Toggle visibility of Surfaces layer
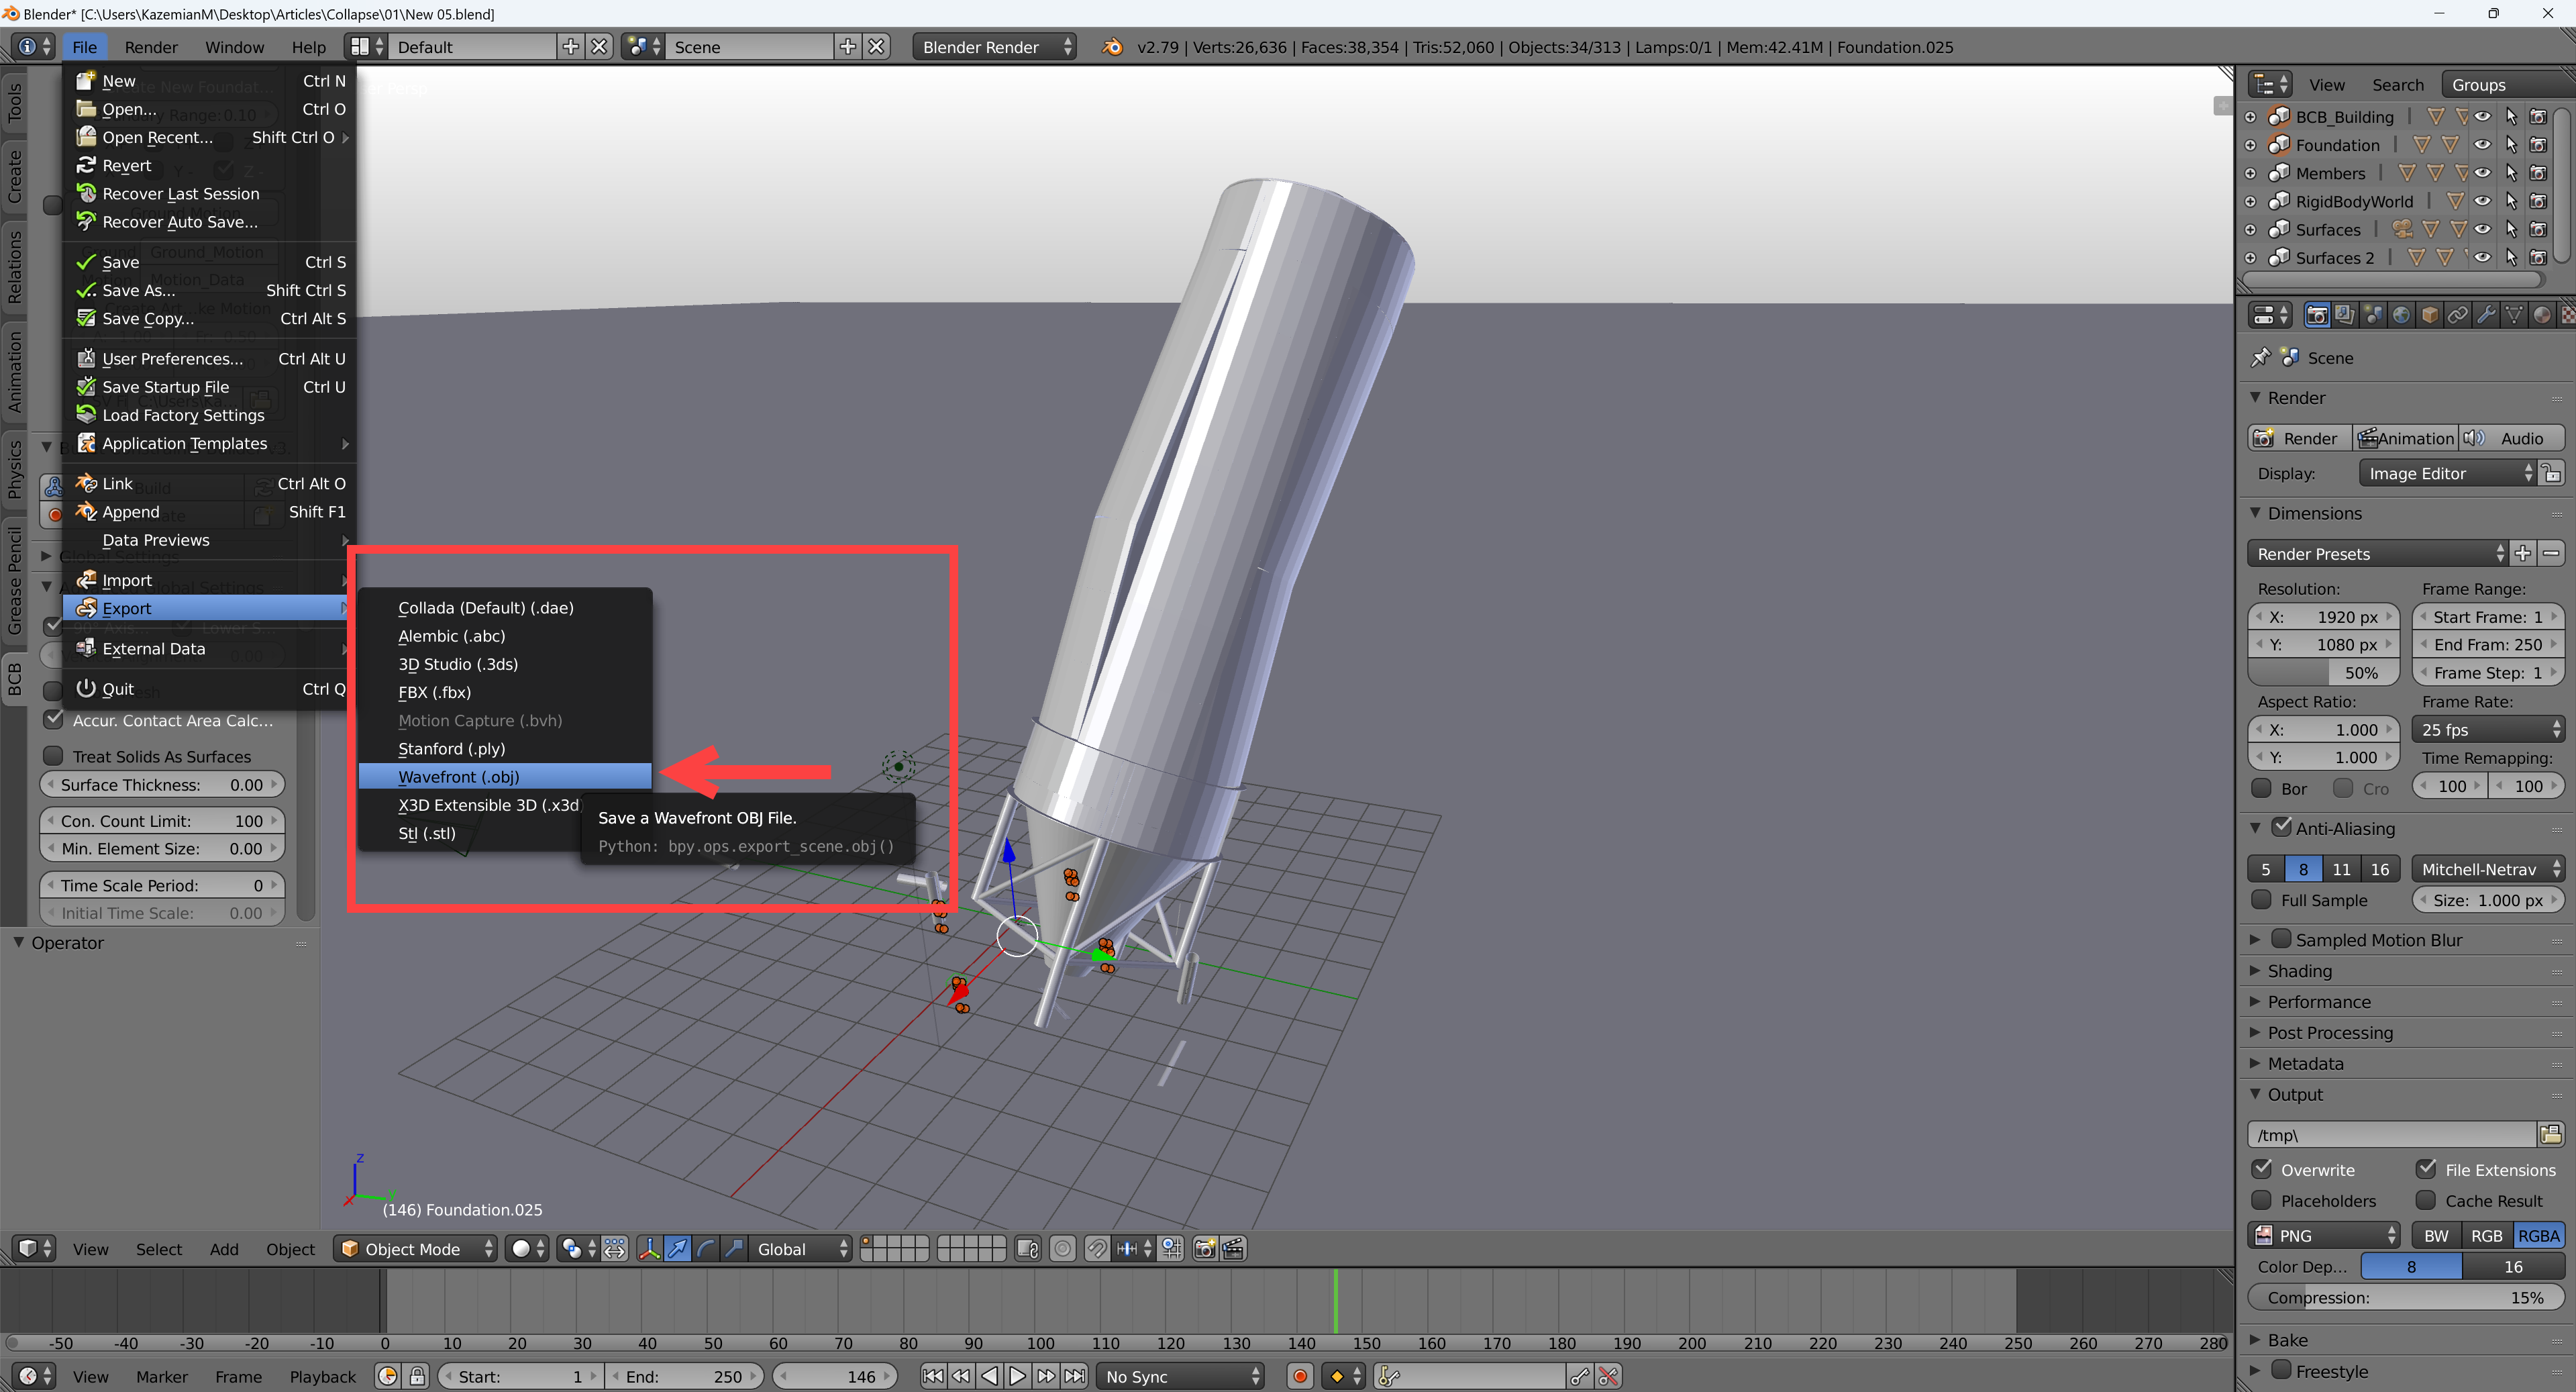This screenshot has height=1392, width=2576. pos(2482,228)
